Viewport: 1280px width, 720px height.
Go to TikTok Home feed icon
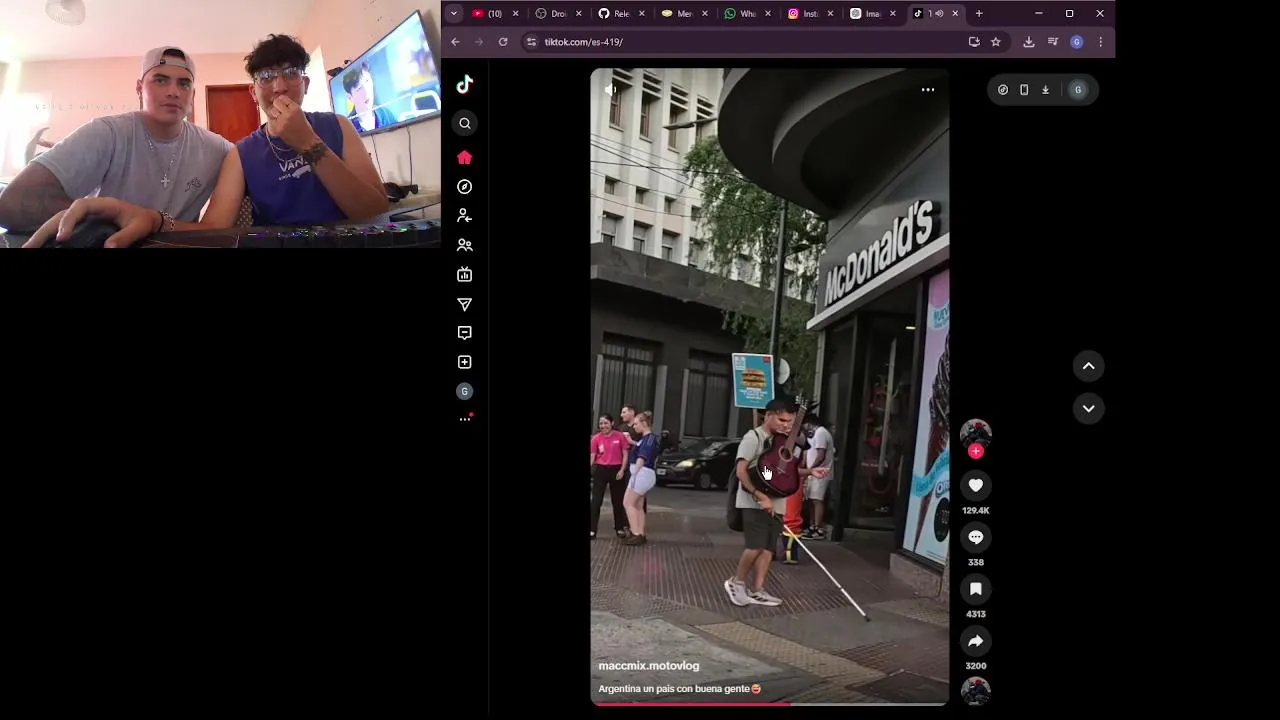coord(464,157)
